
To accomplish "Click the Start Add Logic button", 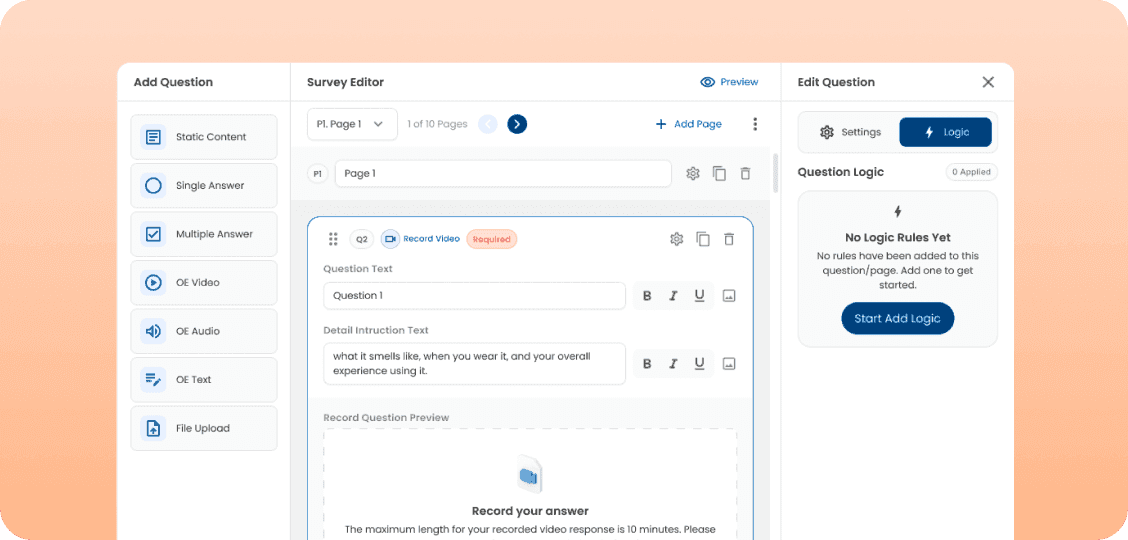I will point(898,319).
